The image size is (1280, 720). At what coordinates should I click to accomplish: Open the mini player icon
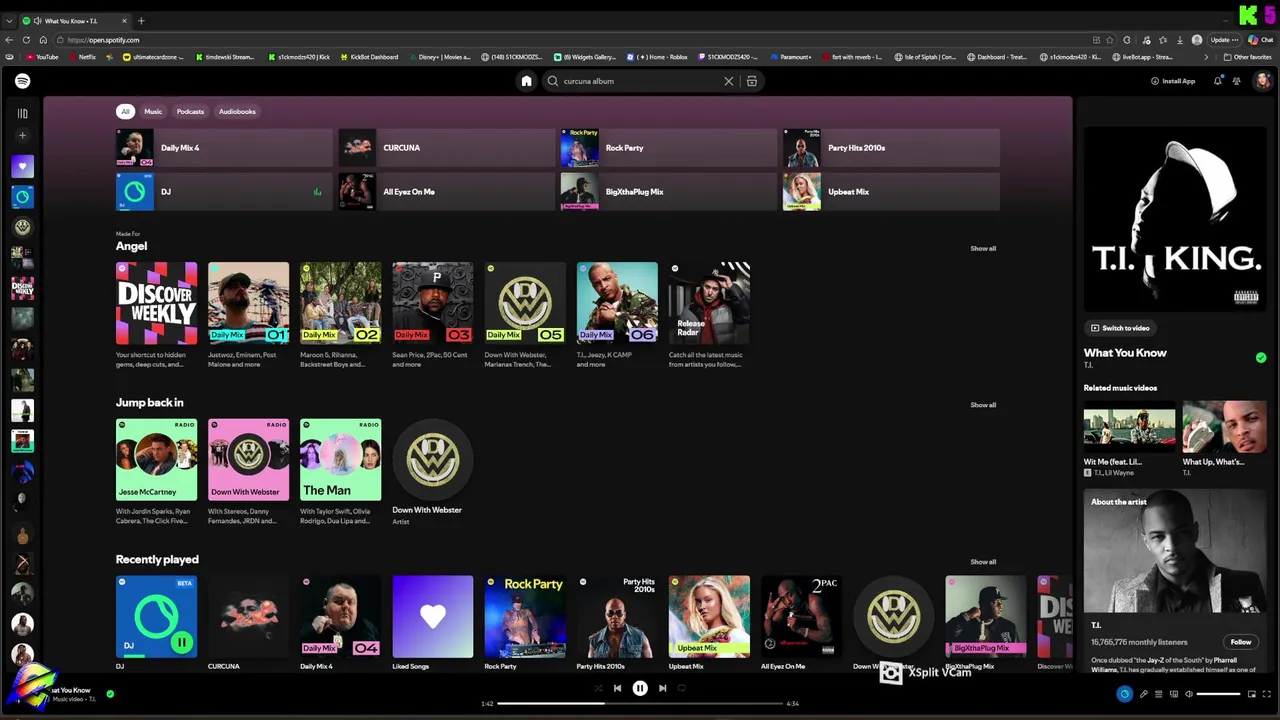click(x=1251, y=694)
